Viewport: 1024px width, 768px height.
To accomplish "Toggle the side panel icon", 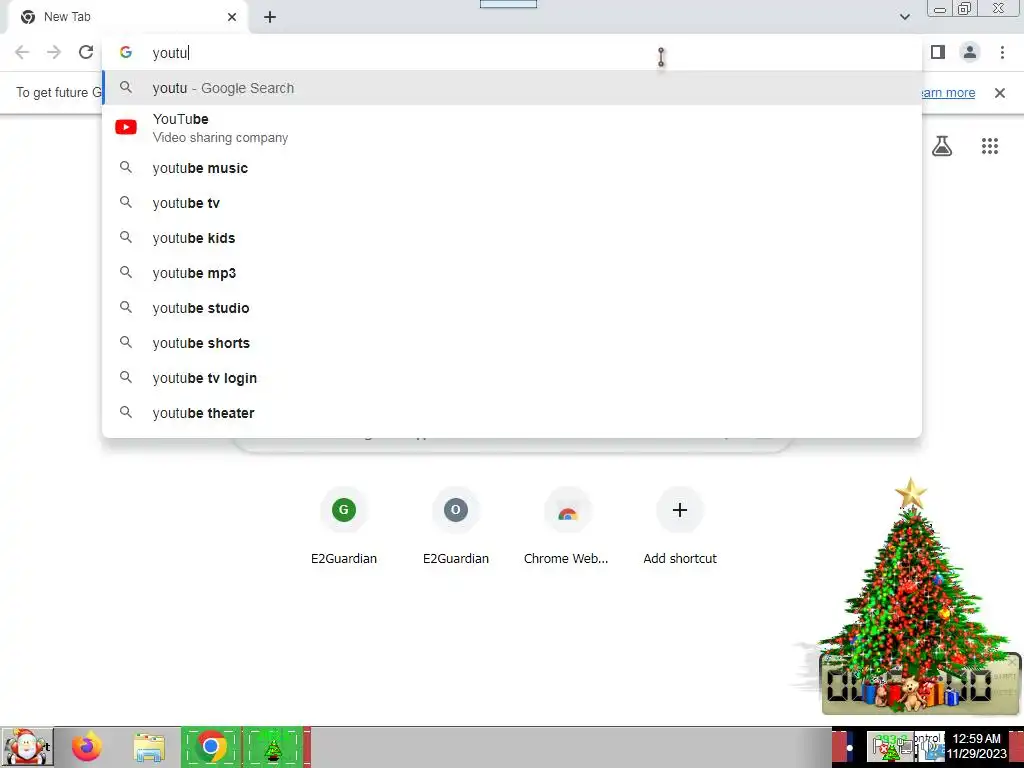I will 938,52.
